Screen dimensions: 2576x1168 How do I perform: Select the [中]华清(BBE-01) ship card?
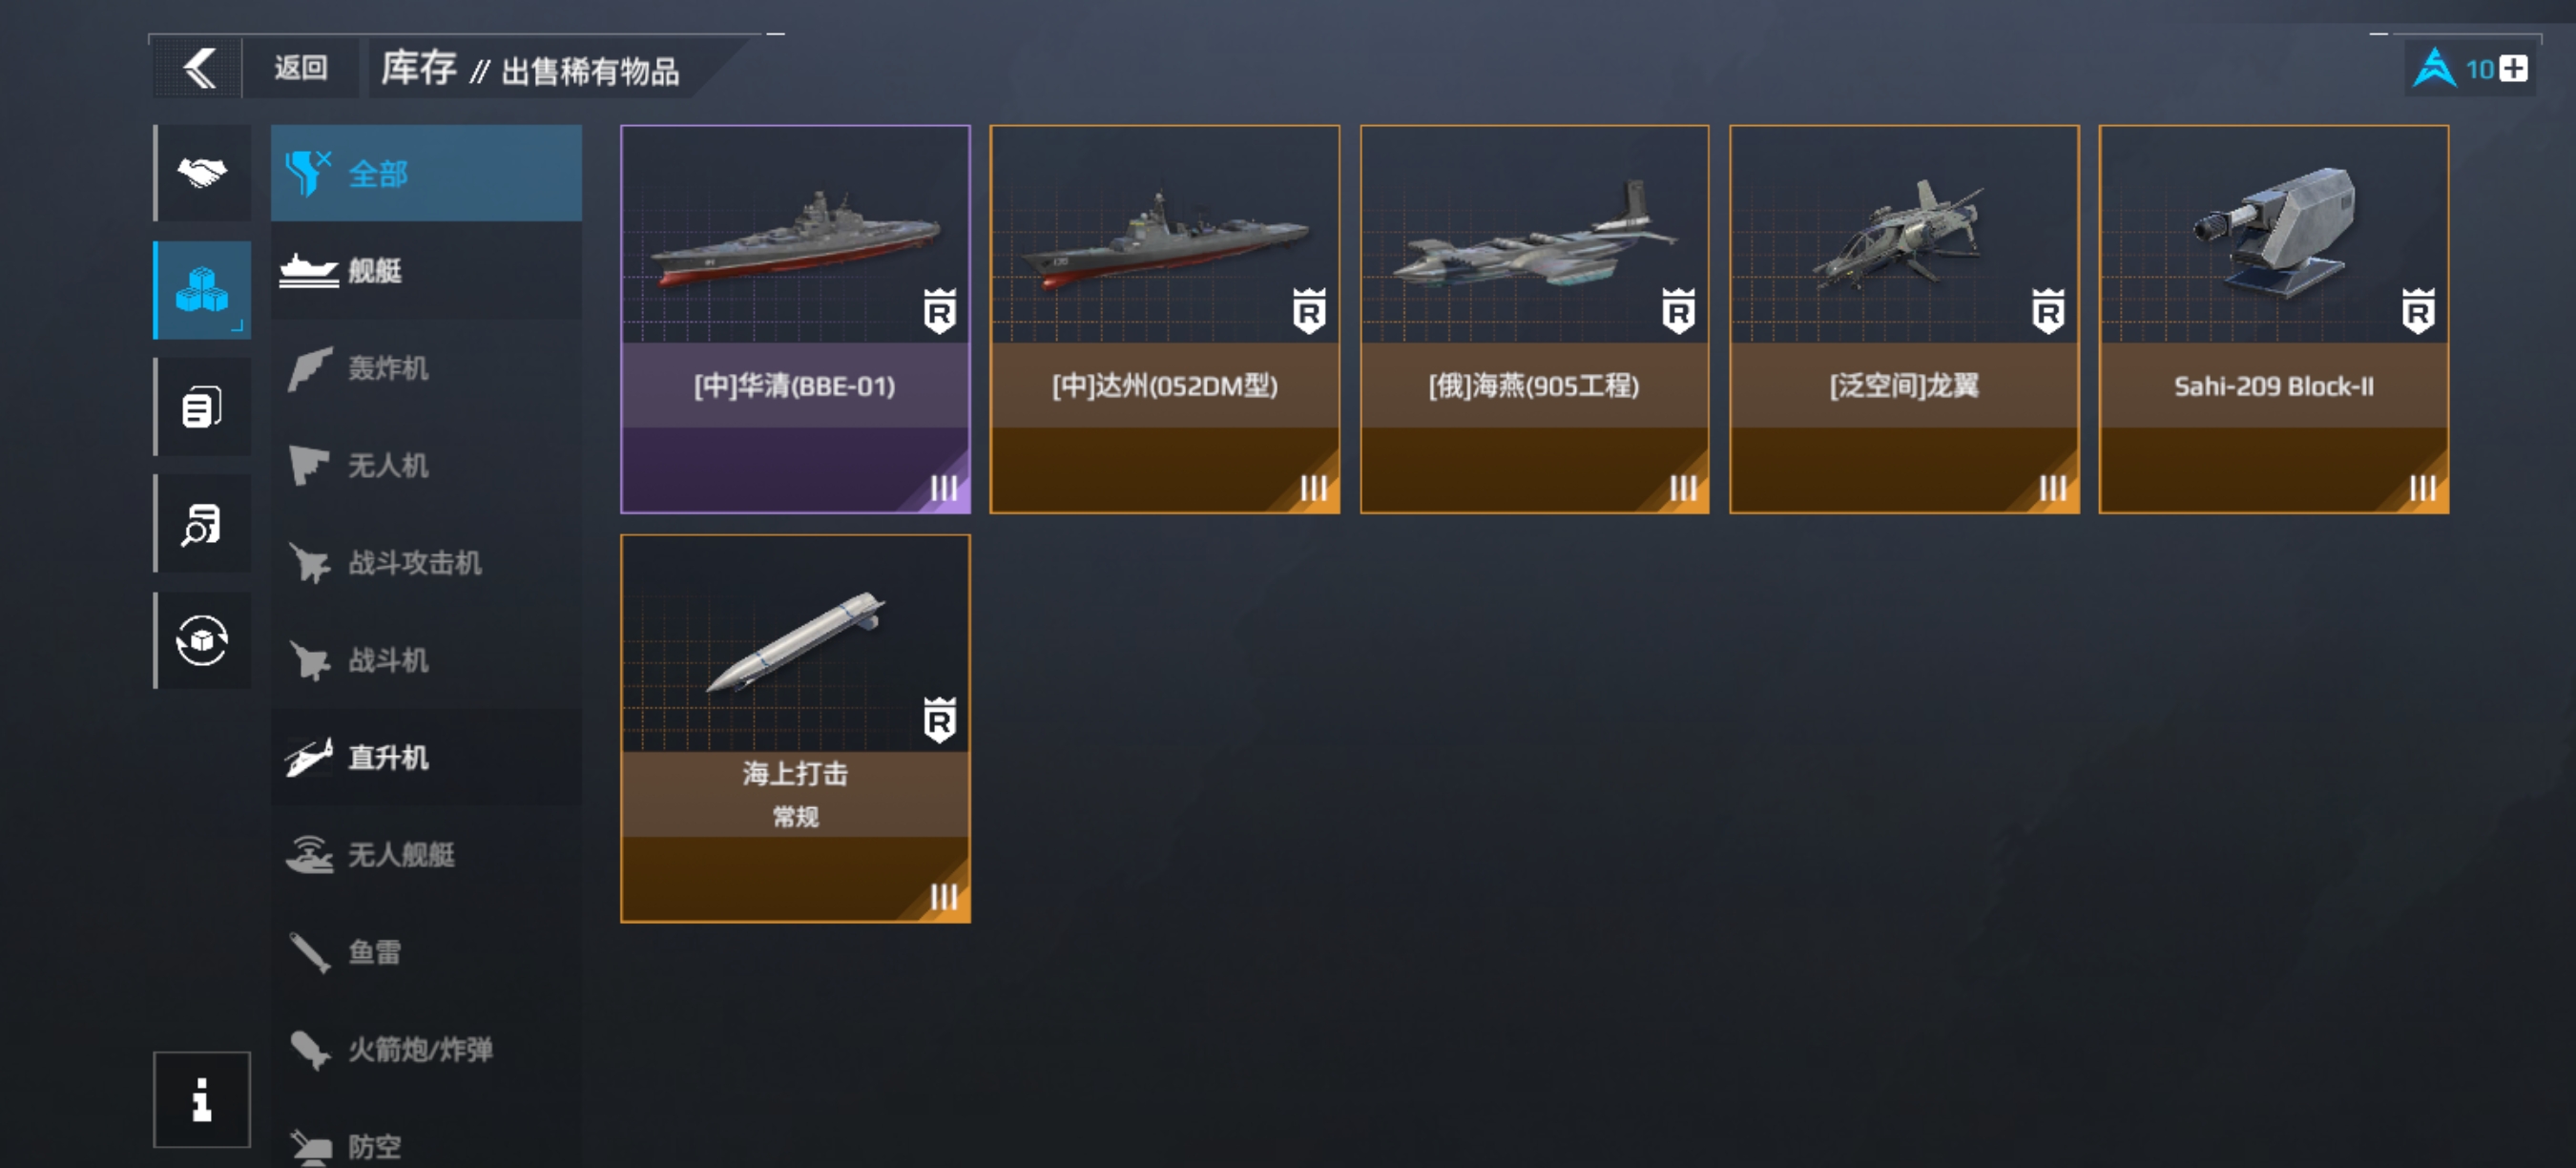[795, 319]
